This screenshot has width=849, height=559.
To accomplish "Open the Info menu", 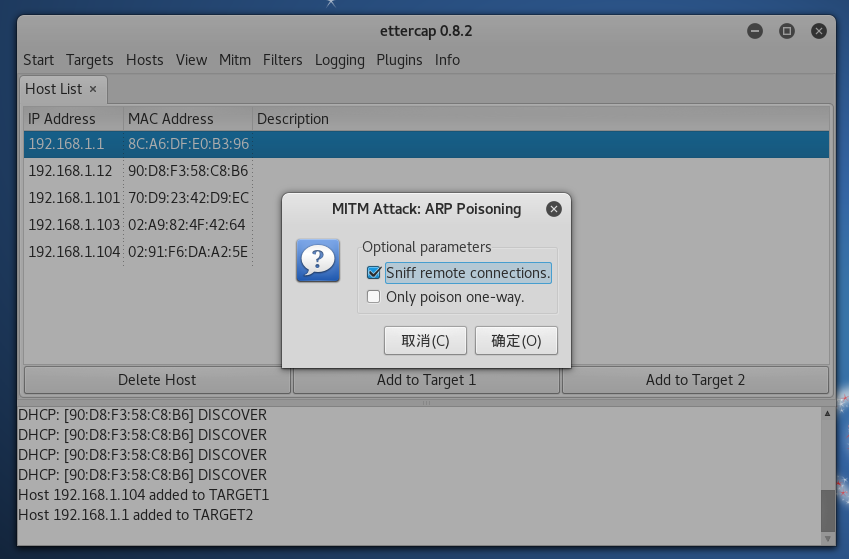I will tap(447, 60).
